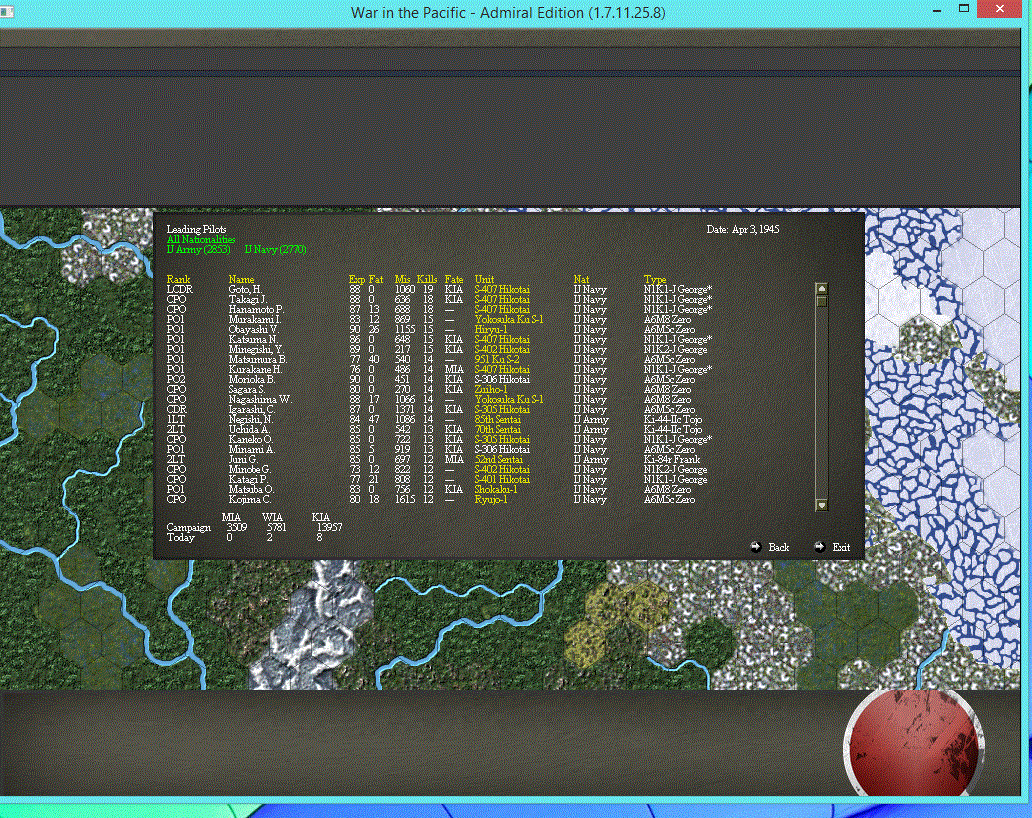The width and height of the screenshot is (1032, 818).
Task: Select pilot name Obayashi V.
Action: 253,330
